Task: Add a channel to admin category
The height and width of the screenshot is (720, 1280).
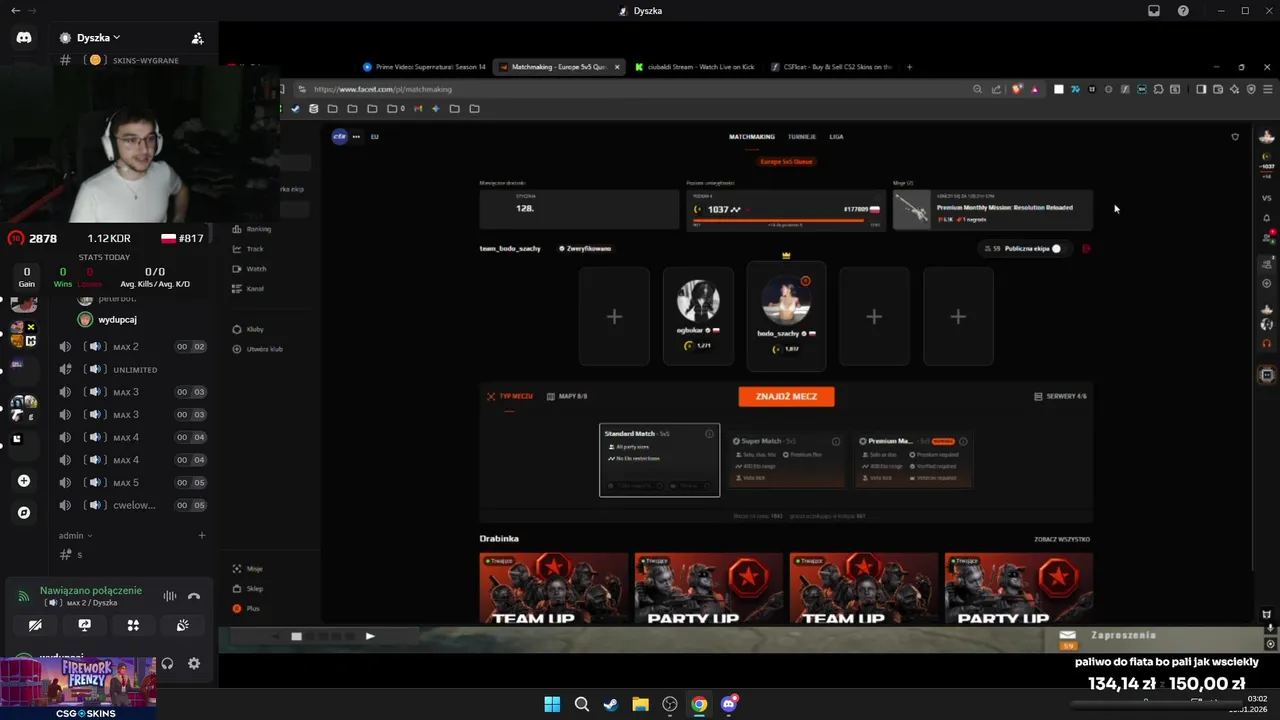Action: (x=201, y=536)
